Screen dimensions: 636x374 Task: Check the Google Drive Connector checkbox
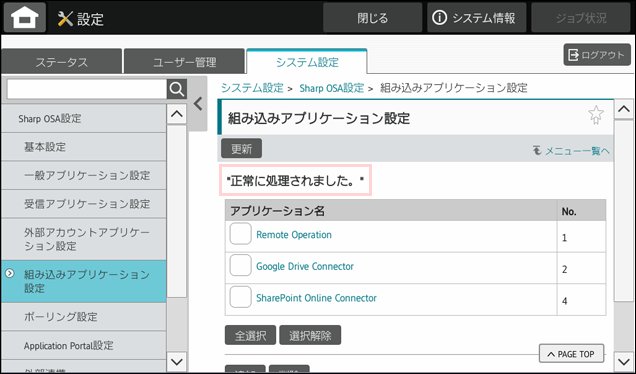click(x=241, y=265)
